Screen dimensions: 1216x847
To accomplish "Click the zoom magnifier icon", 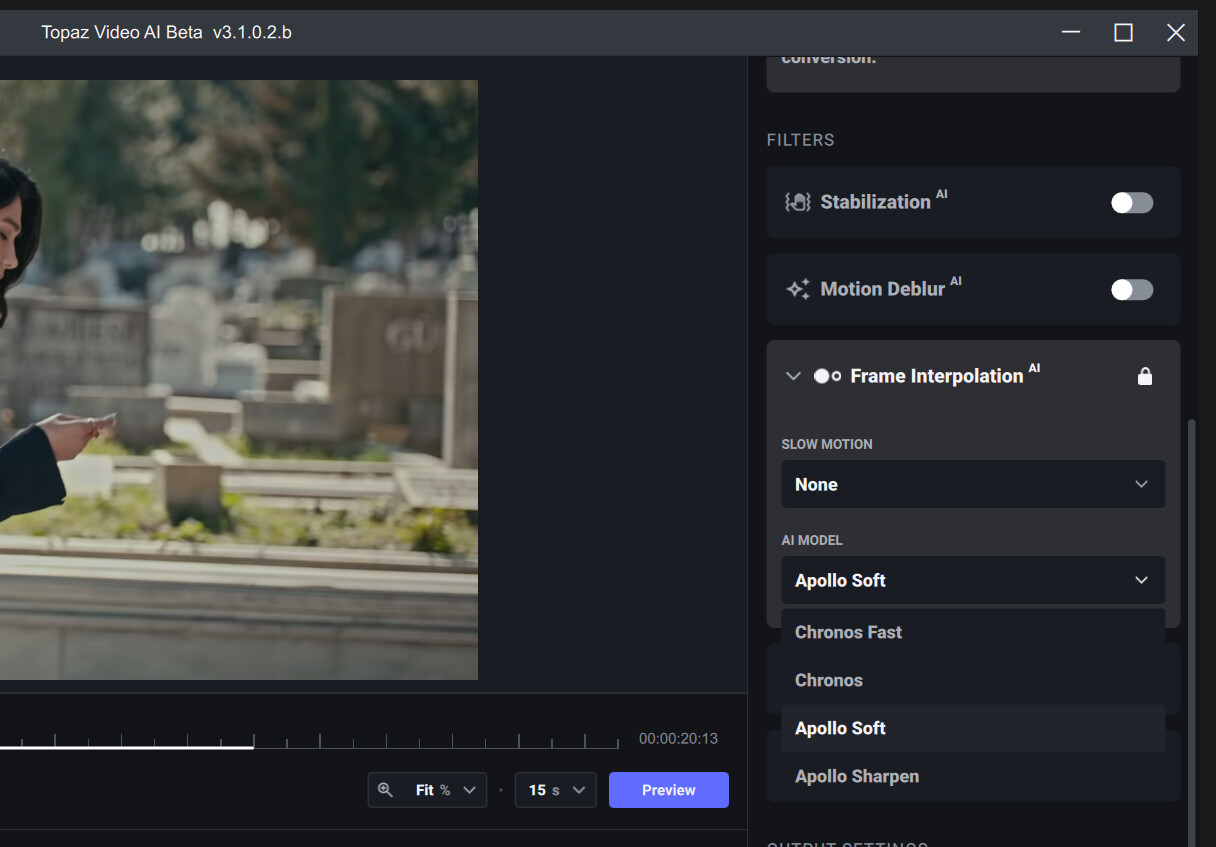I will (x=385, y=790).
